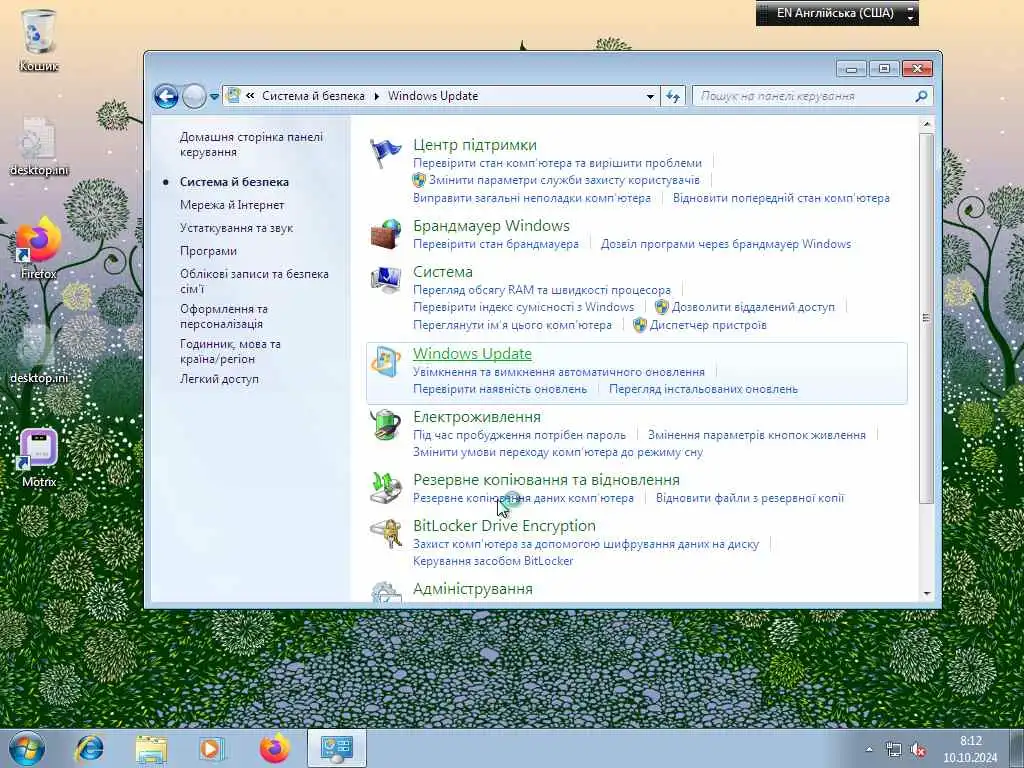Click shield icon beside Змінити параметри служби захисту
This screenshot has width=1024, height=768.
coord(419,180)
